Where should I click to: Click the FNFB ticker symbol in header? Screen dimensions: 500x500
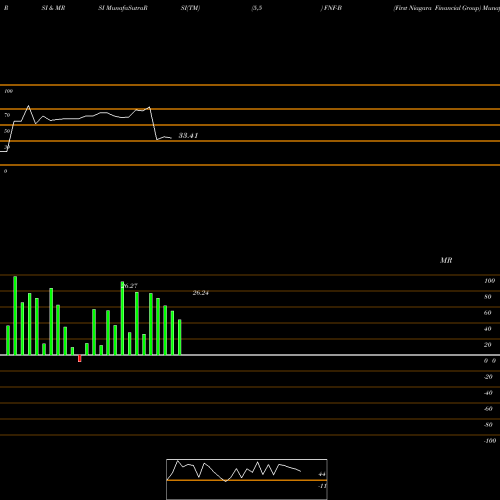click(333, 8)
